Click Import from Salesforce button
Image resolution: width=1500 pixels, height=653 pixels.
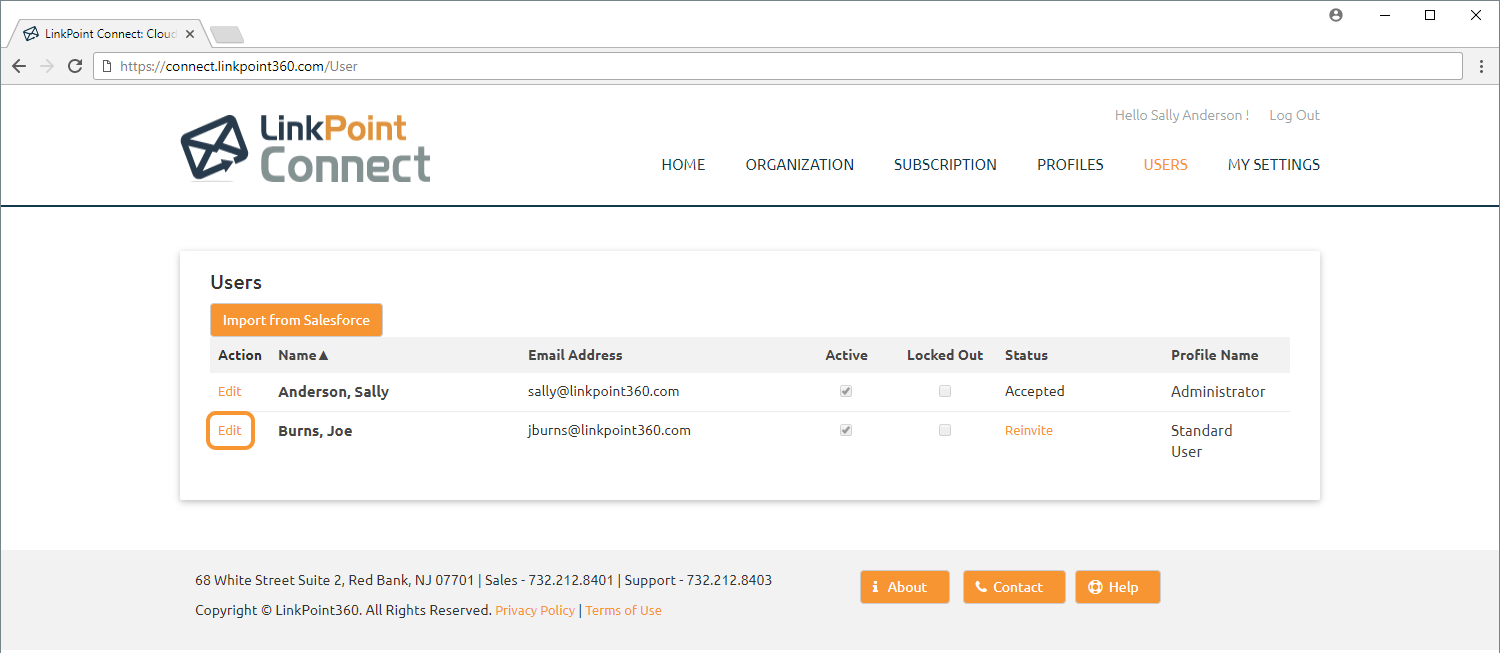tap(296, 320)
